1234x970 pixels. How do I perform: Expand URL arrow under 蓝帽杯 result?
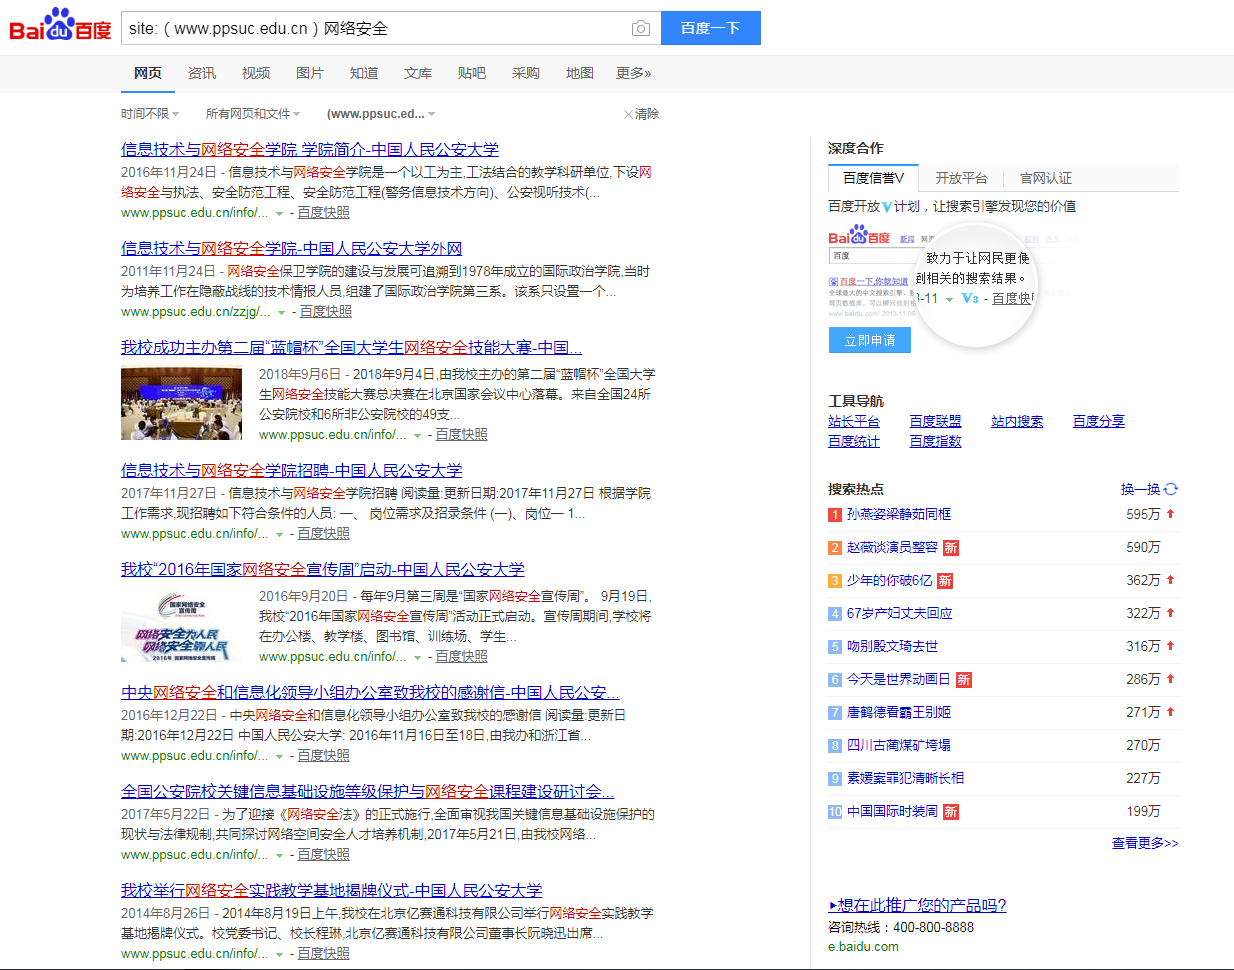click(x=417, y=435)
